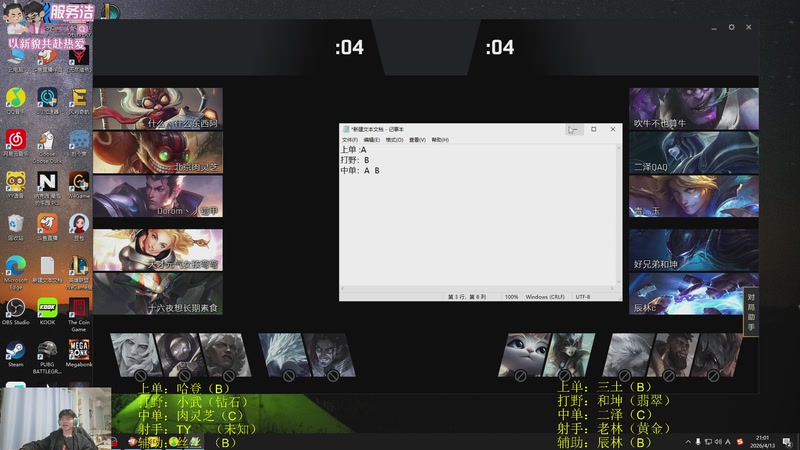Open the game client settings gear icon
Screen dimensions: 800x450
[x=732, y=27]
